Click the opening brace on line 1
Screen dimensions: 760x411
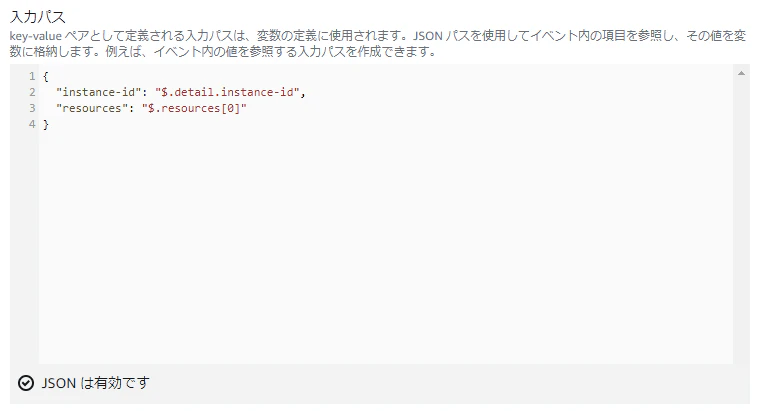[x=46, y=77]
